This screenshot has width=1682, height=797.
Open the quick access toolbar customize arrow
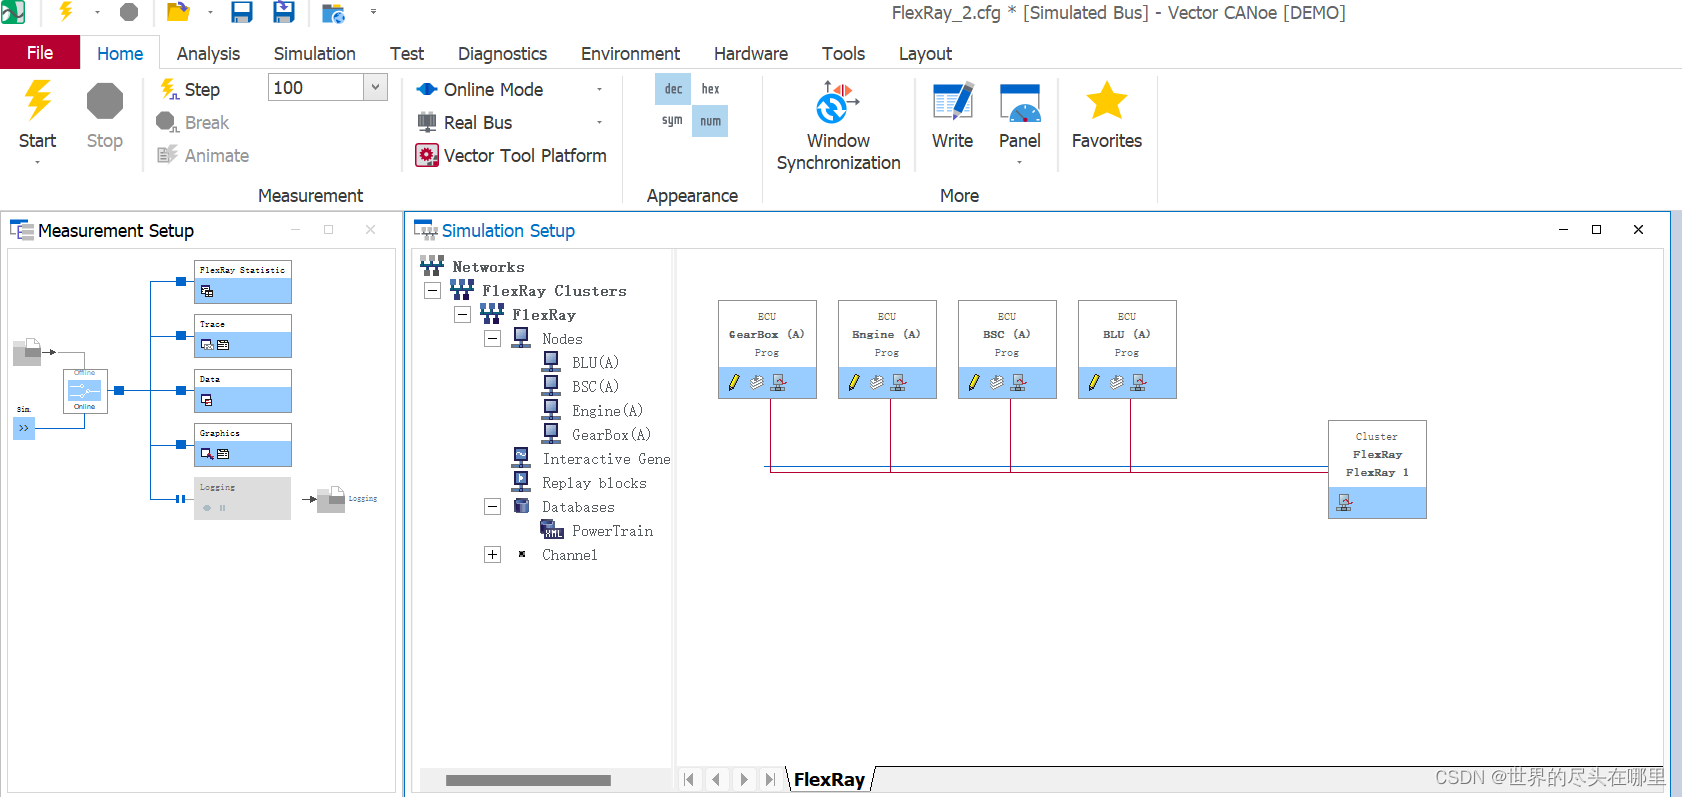tap(374, 12)
